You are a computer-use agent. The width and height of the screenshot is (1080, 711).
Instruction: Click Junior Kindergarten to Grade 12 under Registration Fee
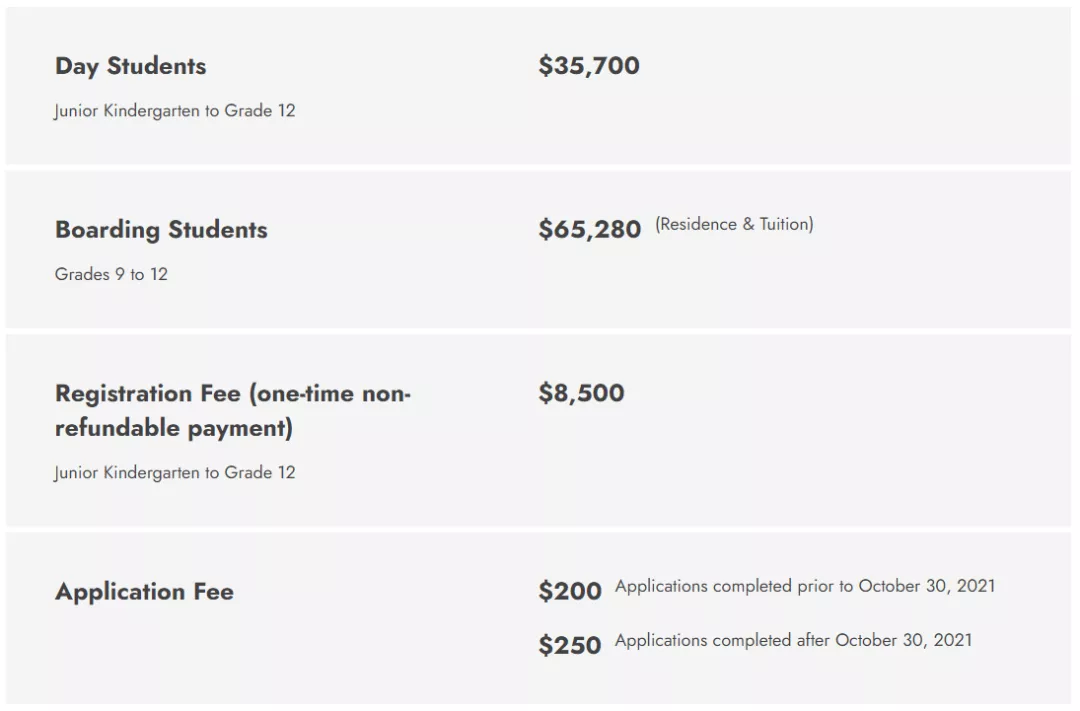175,473
